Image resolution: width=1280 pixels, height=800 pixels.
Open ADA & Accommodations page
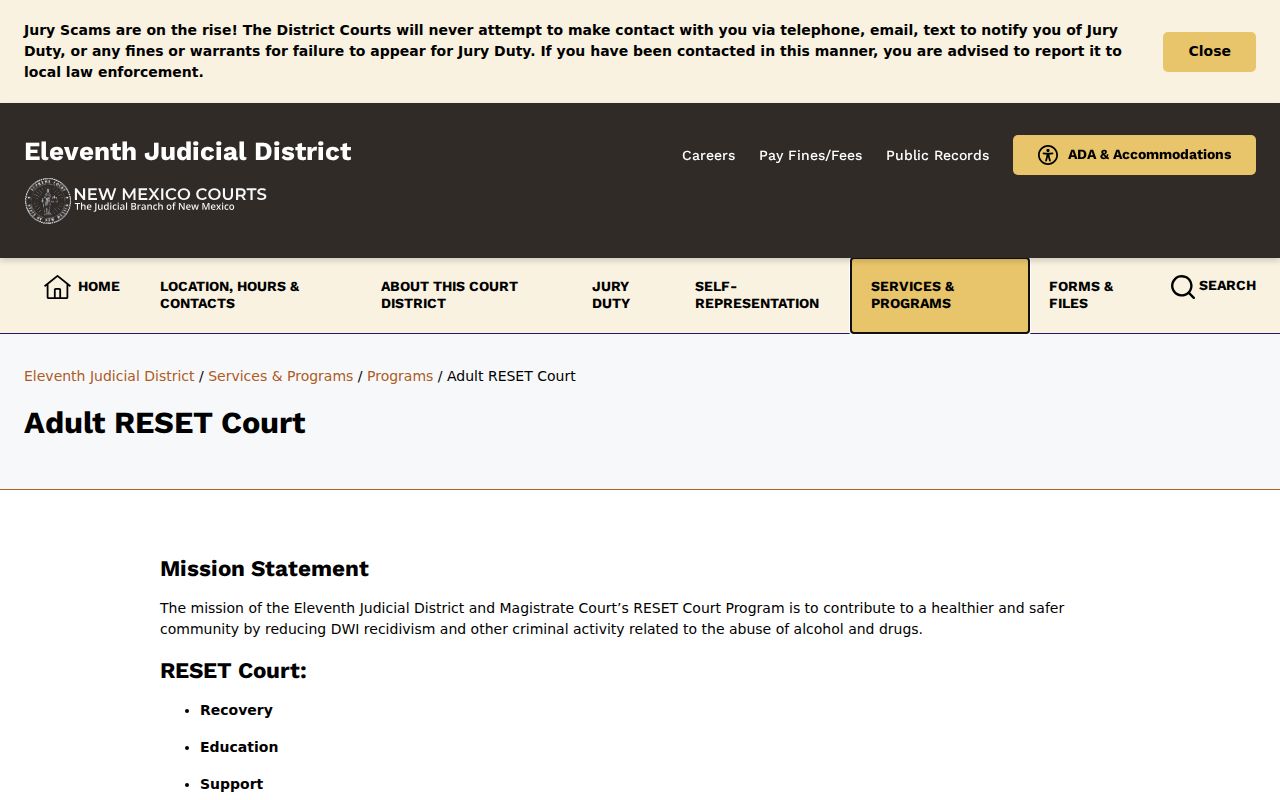[x=1134, y=155]
